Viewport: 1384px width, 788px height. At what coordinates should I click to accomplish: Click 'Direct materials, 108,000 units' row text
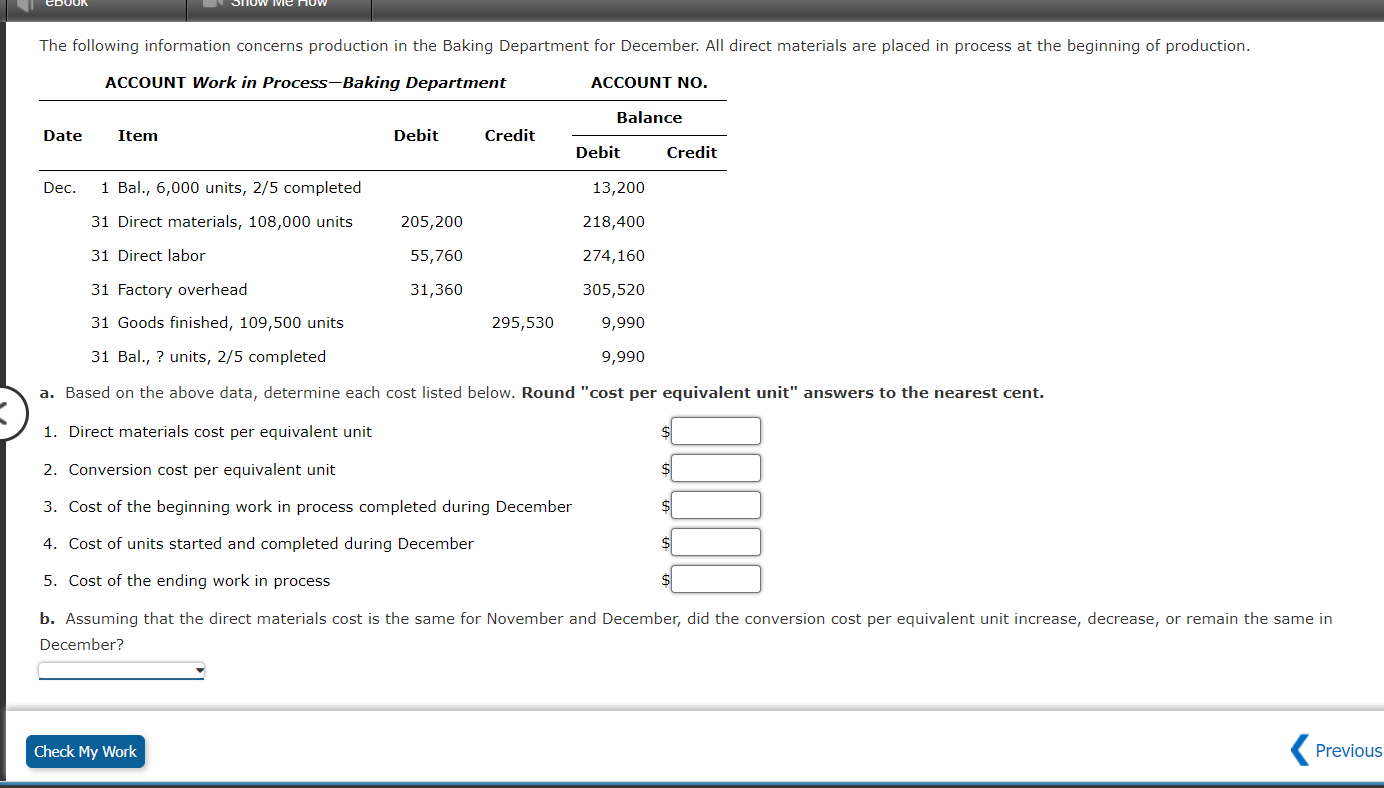235,222
